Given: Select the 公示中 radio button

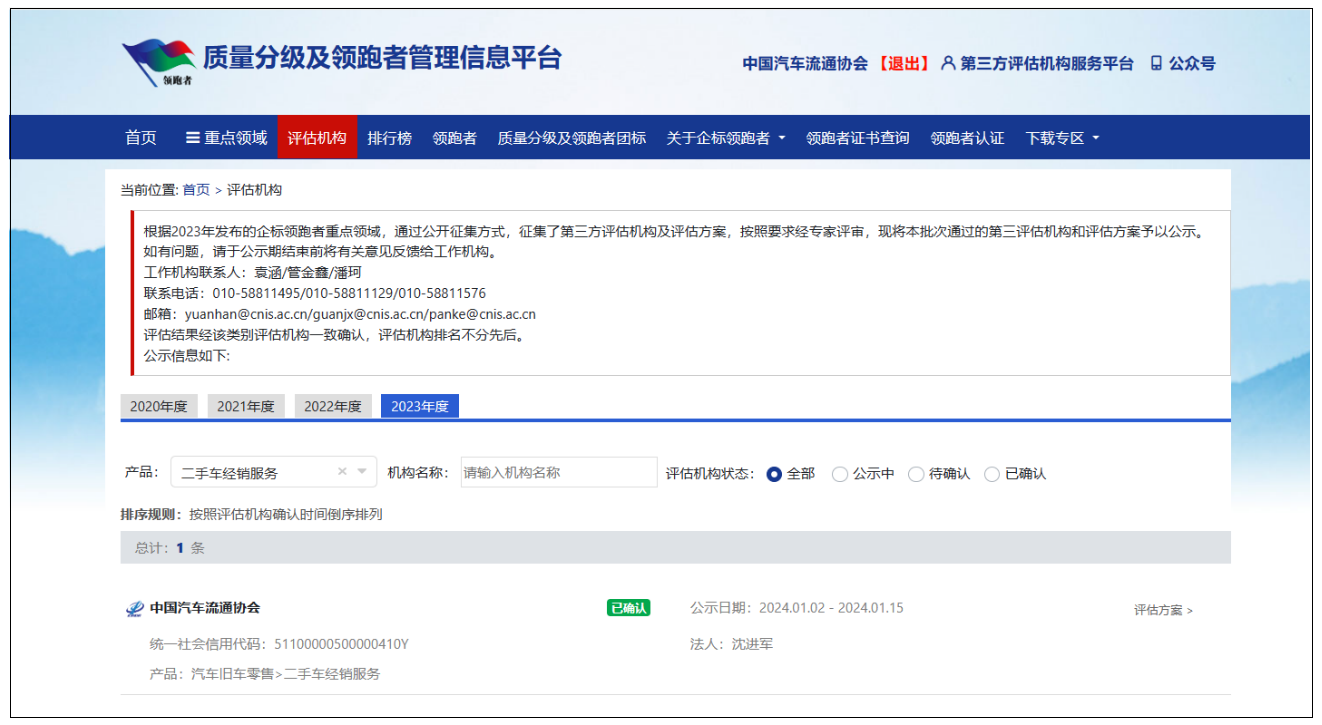Looking at the screenshot, I should click(x=840, y=474).
